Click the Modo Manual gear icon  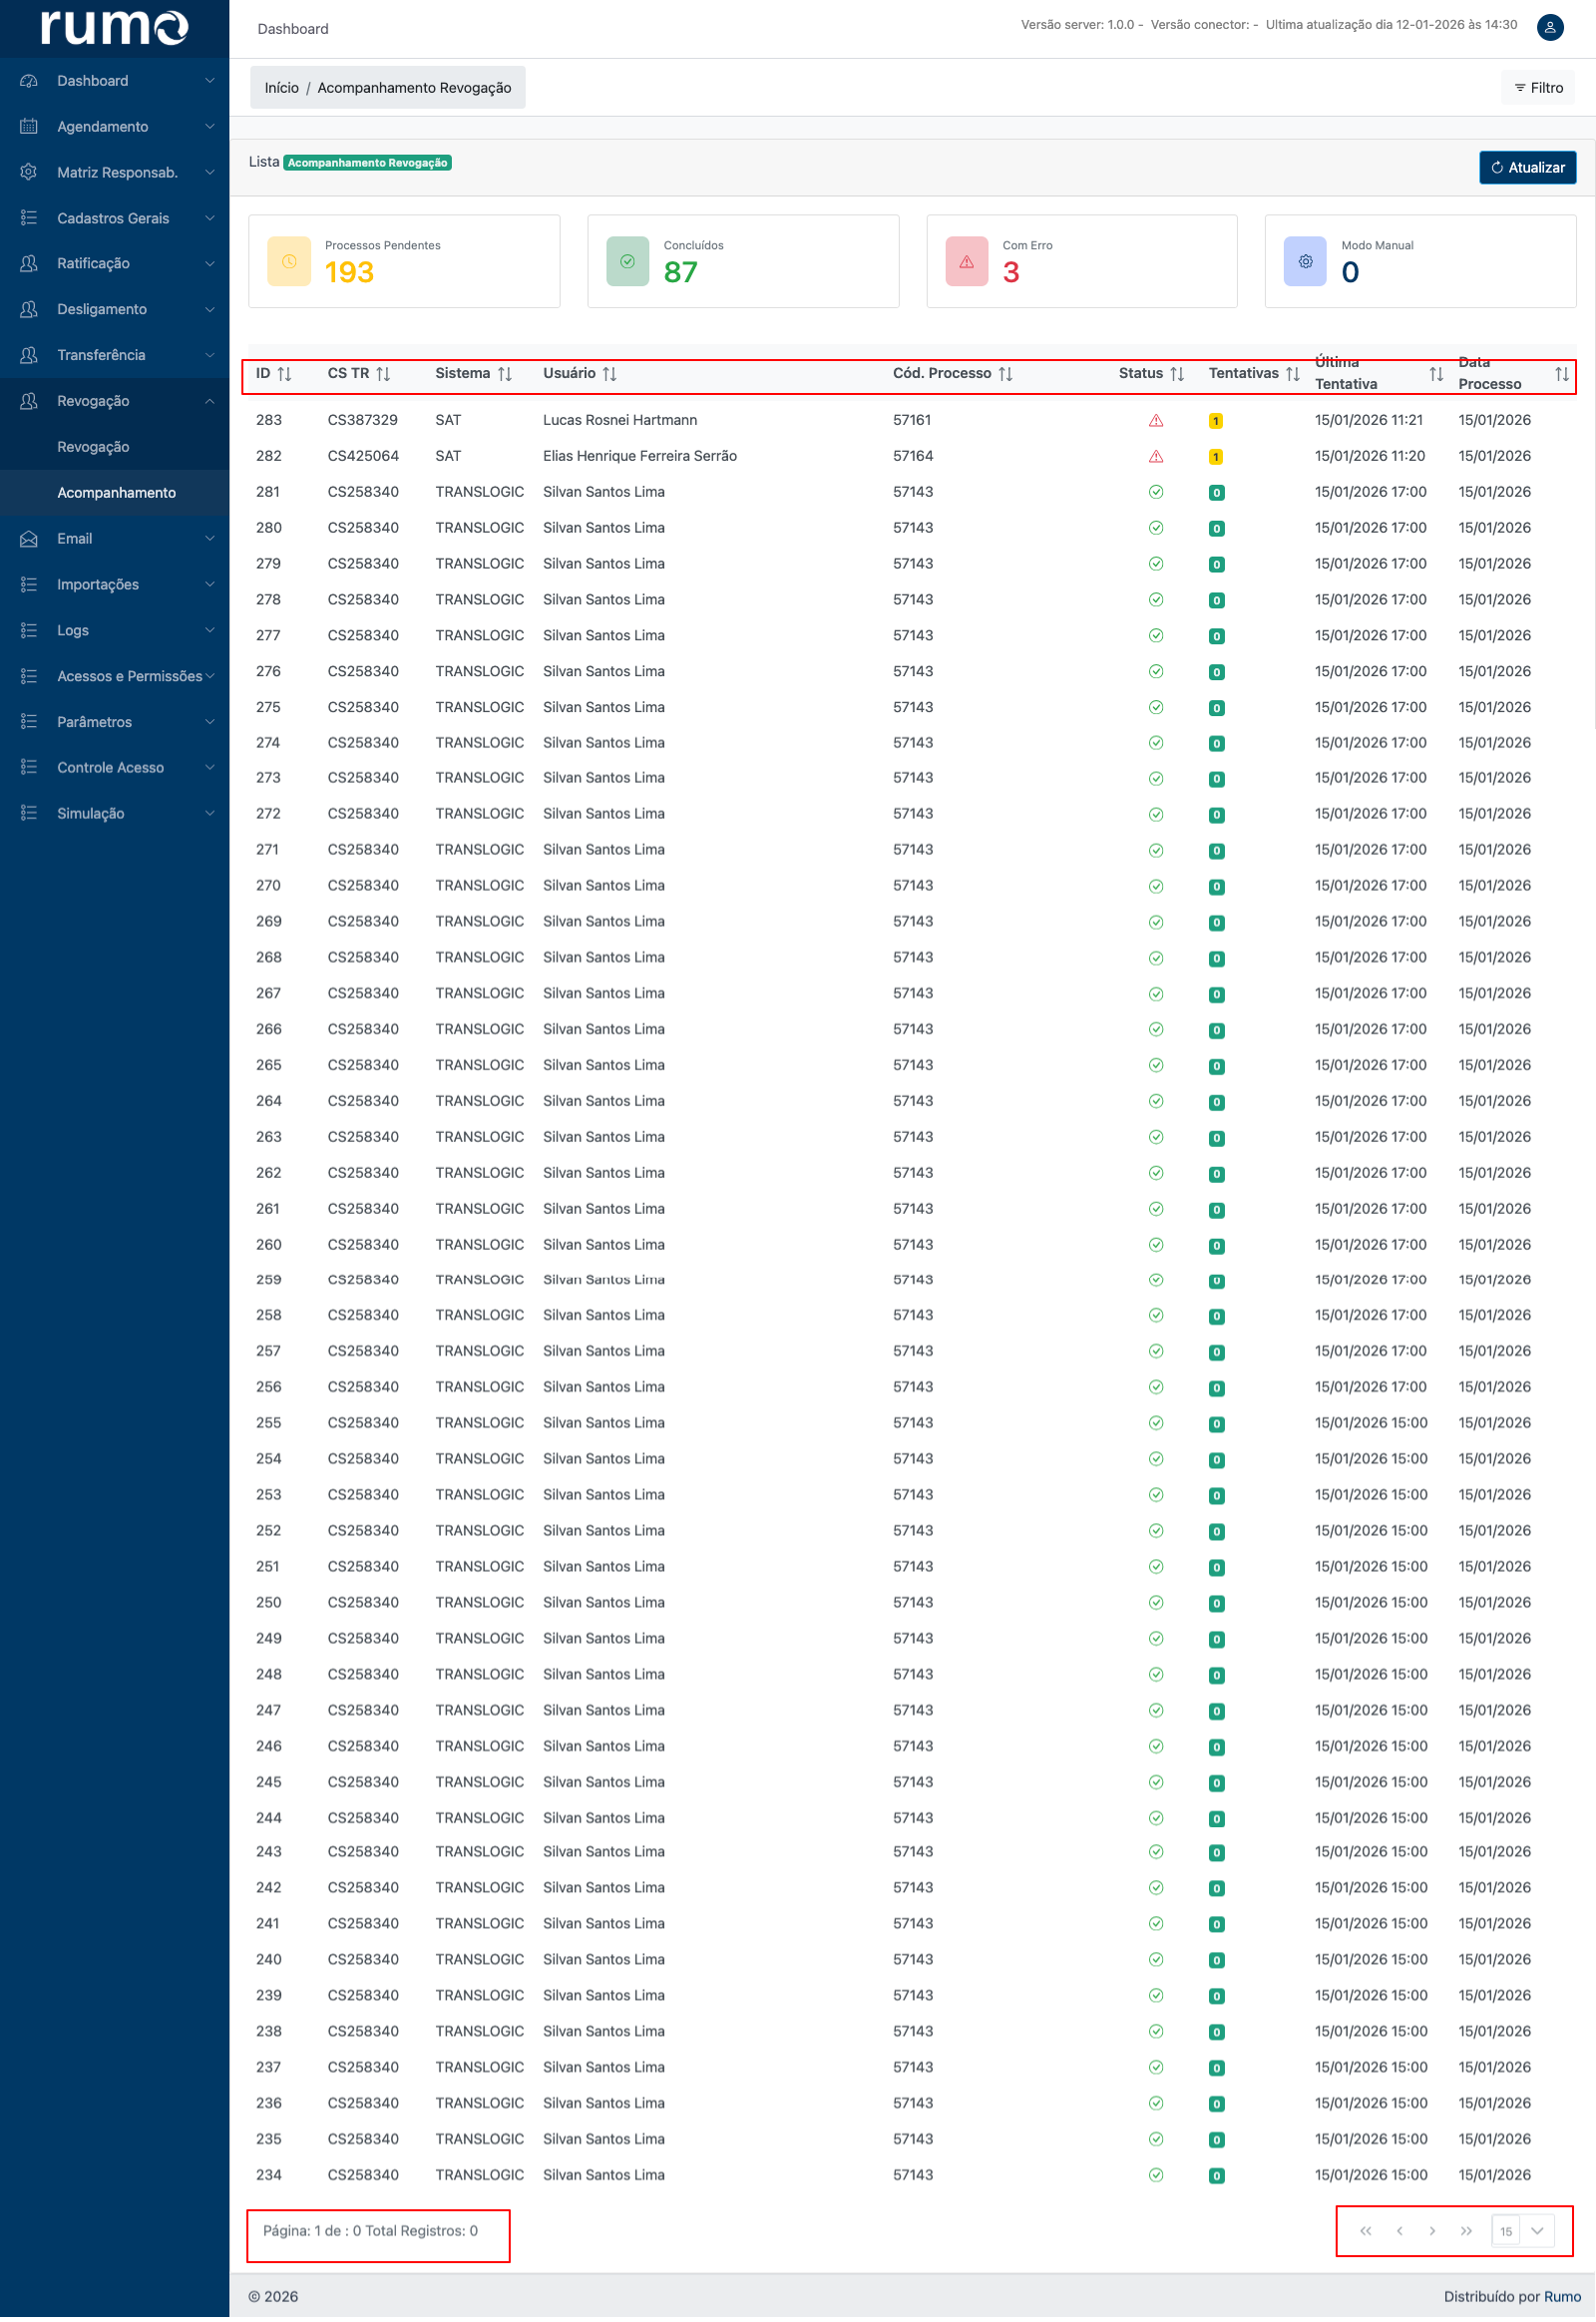pyautogui.click(x=1305, y=262)
